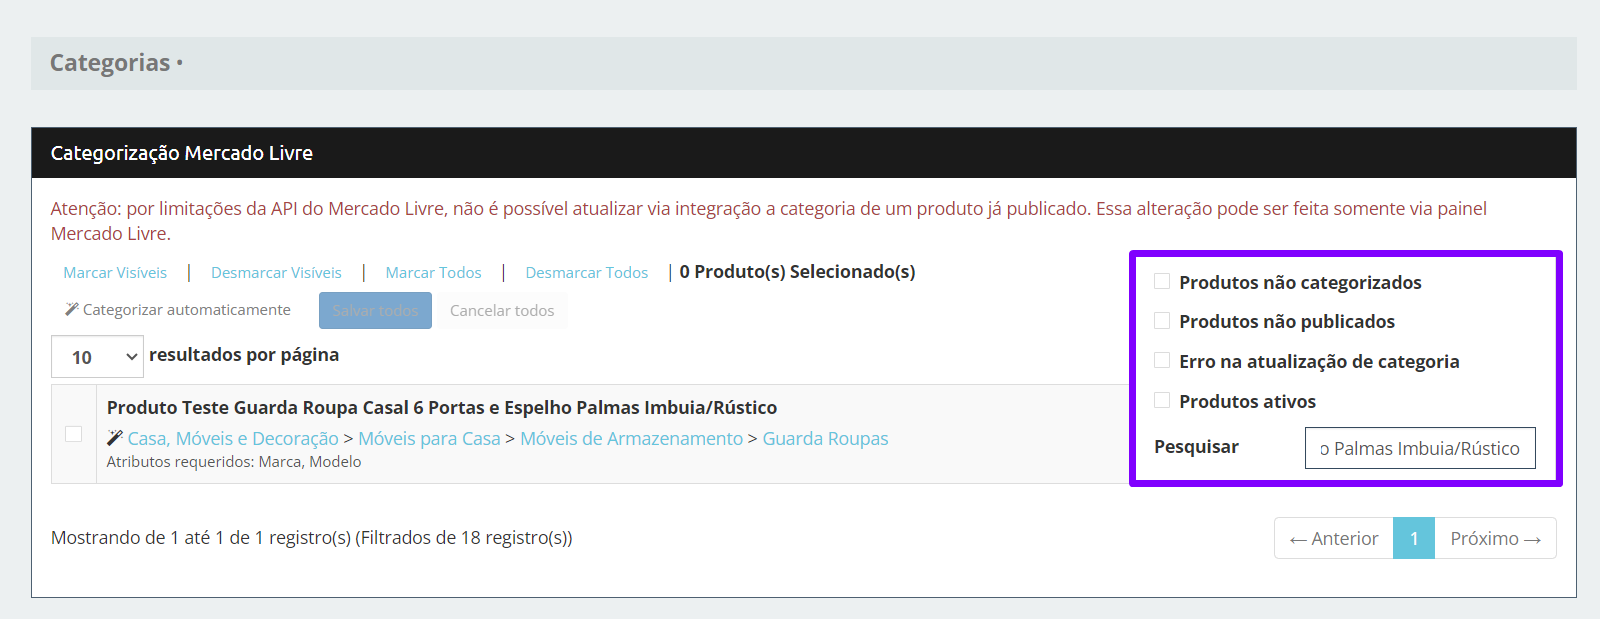Select page 1 in pagination
This screenshot has width=1600, height=619.
pos(1414,538)
